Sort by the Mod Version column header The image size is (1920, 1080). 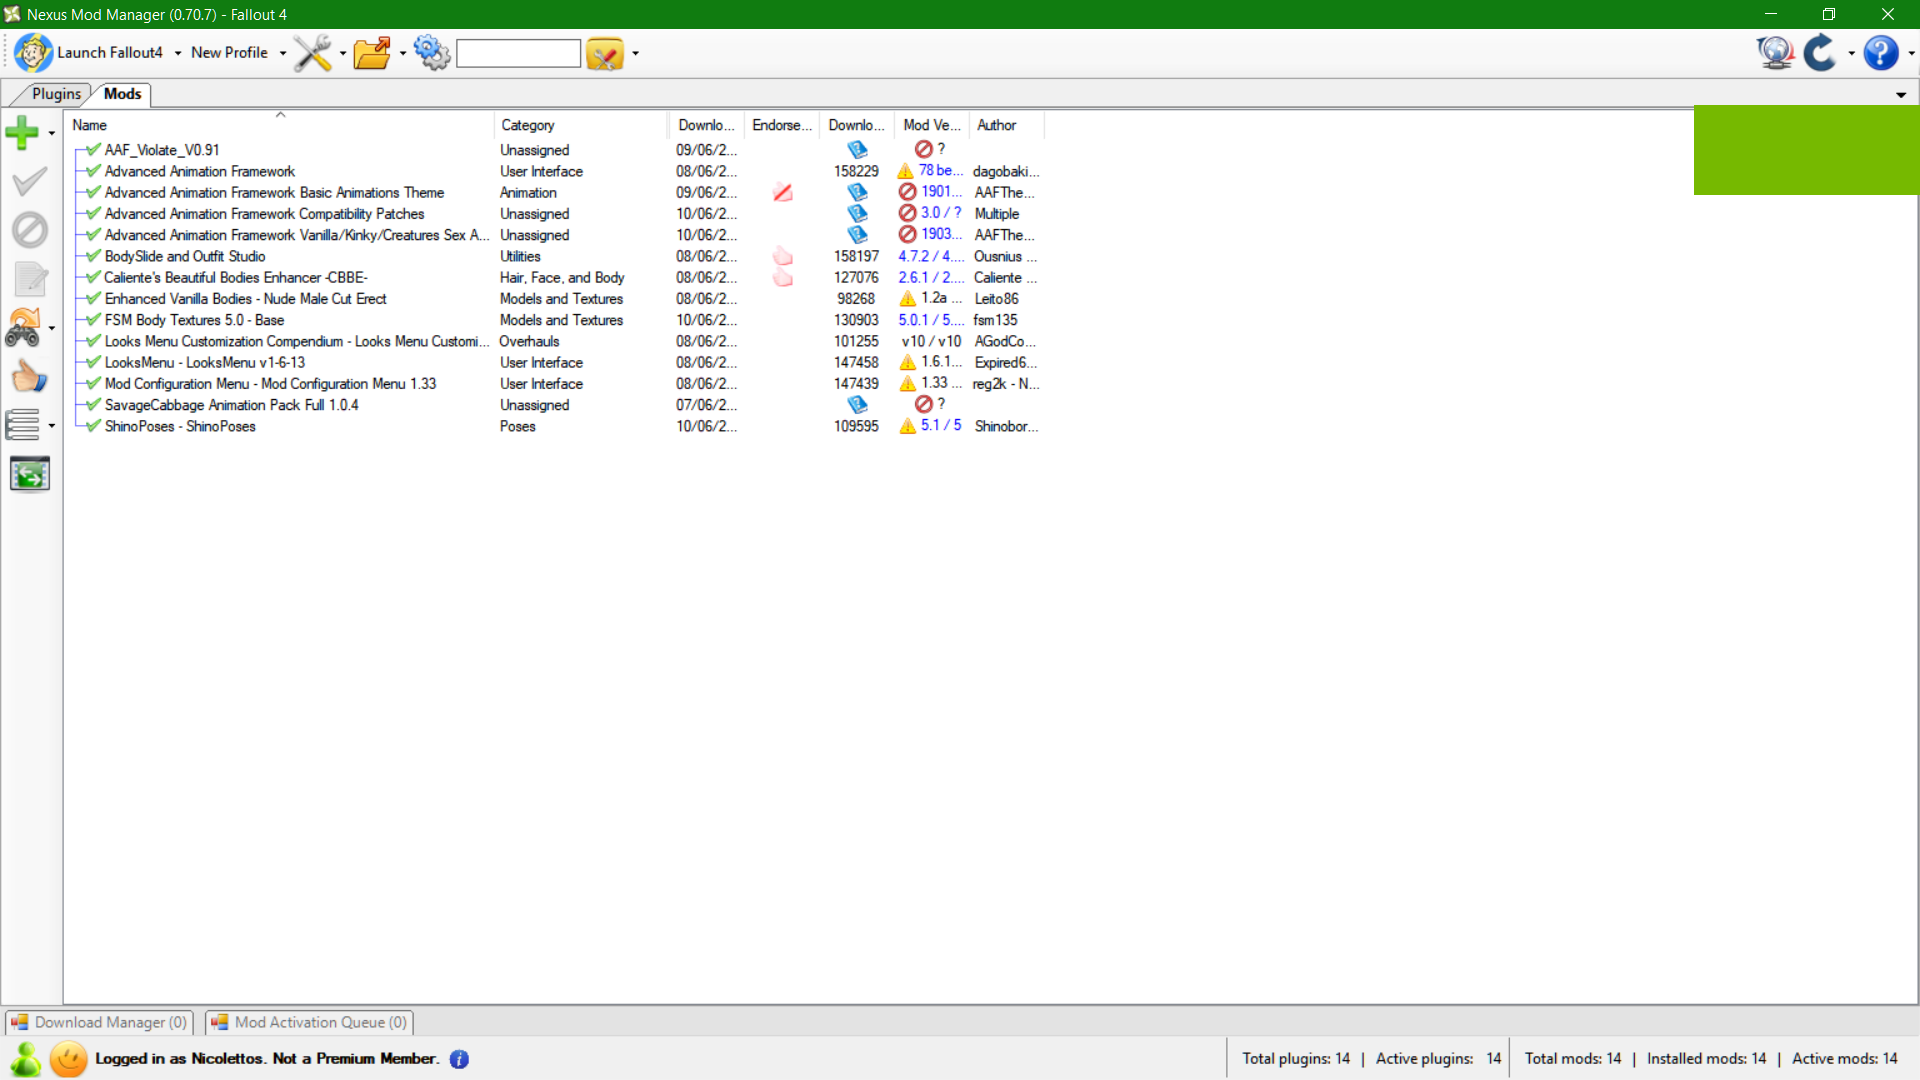click(x=932, y=125)
